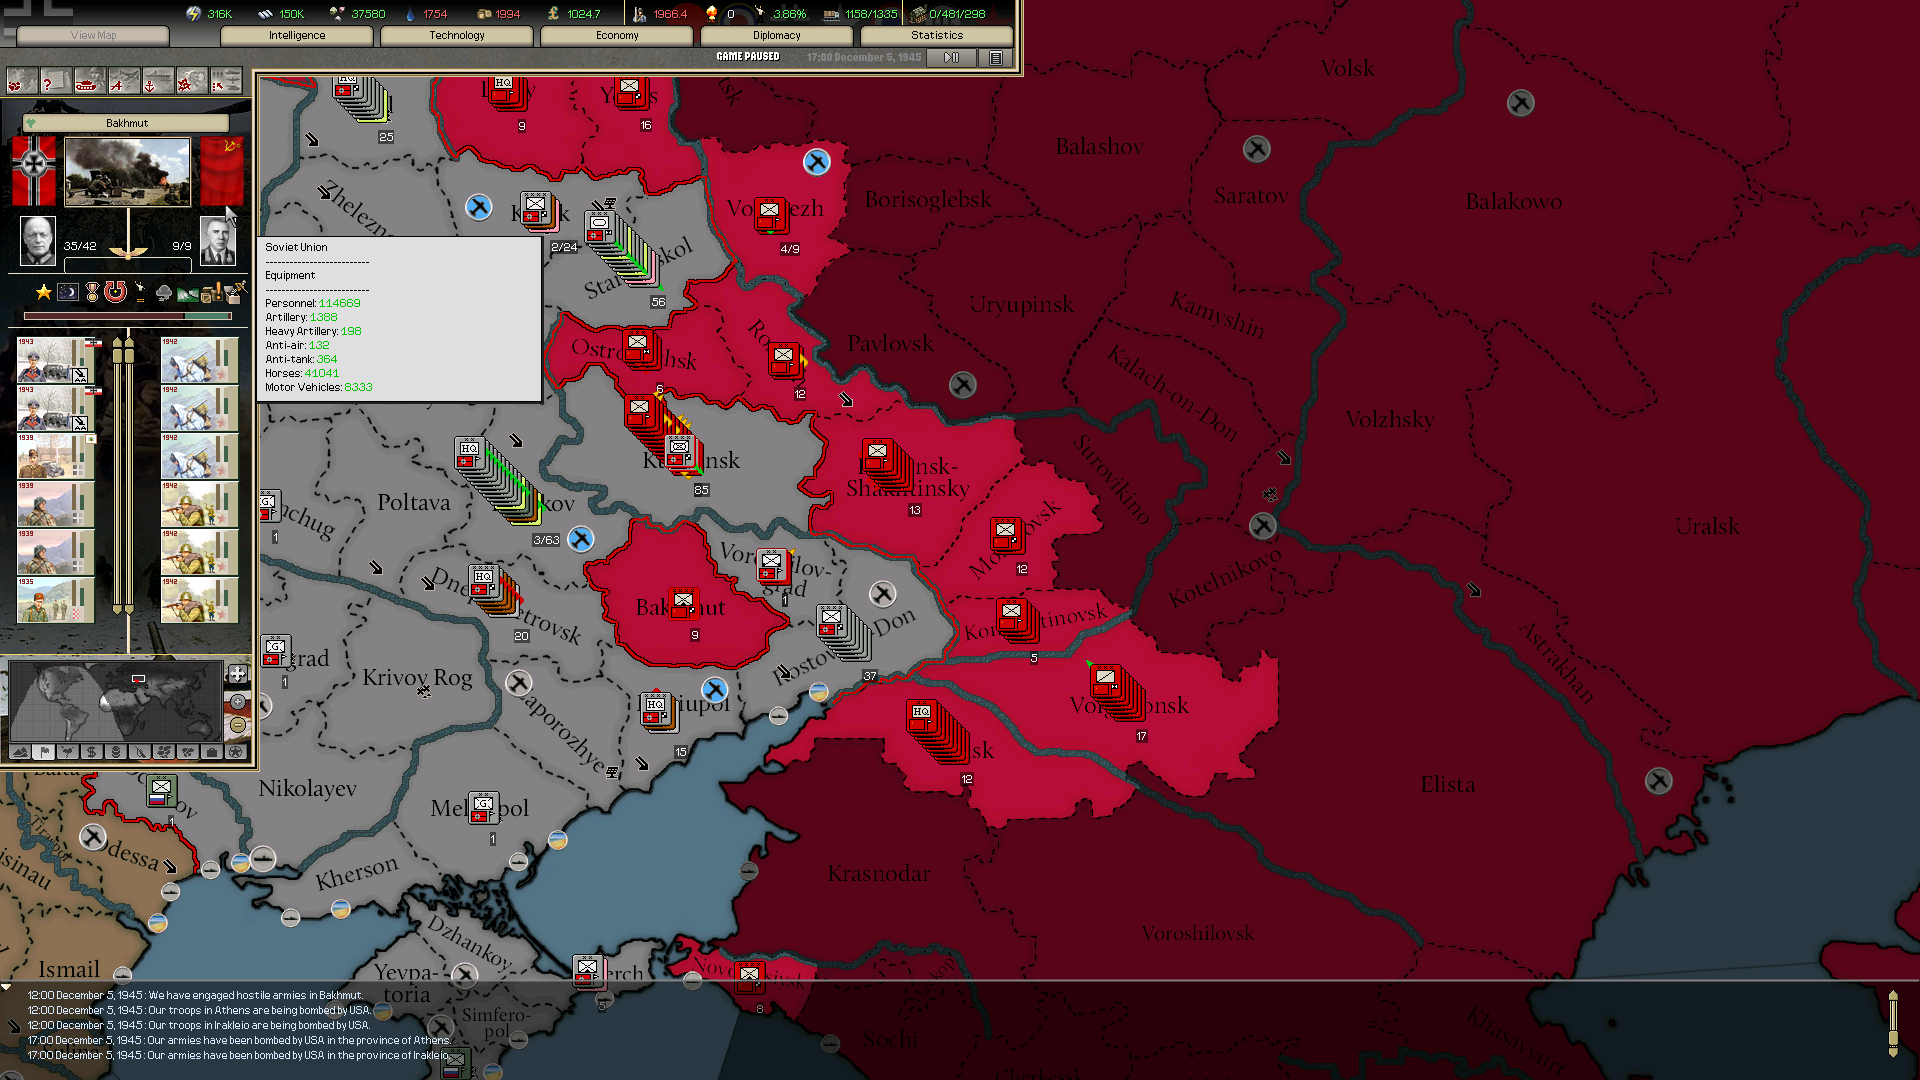Click the Soviet commander portrait

click(216, 241)
